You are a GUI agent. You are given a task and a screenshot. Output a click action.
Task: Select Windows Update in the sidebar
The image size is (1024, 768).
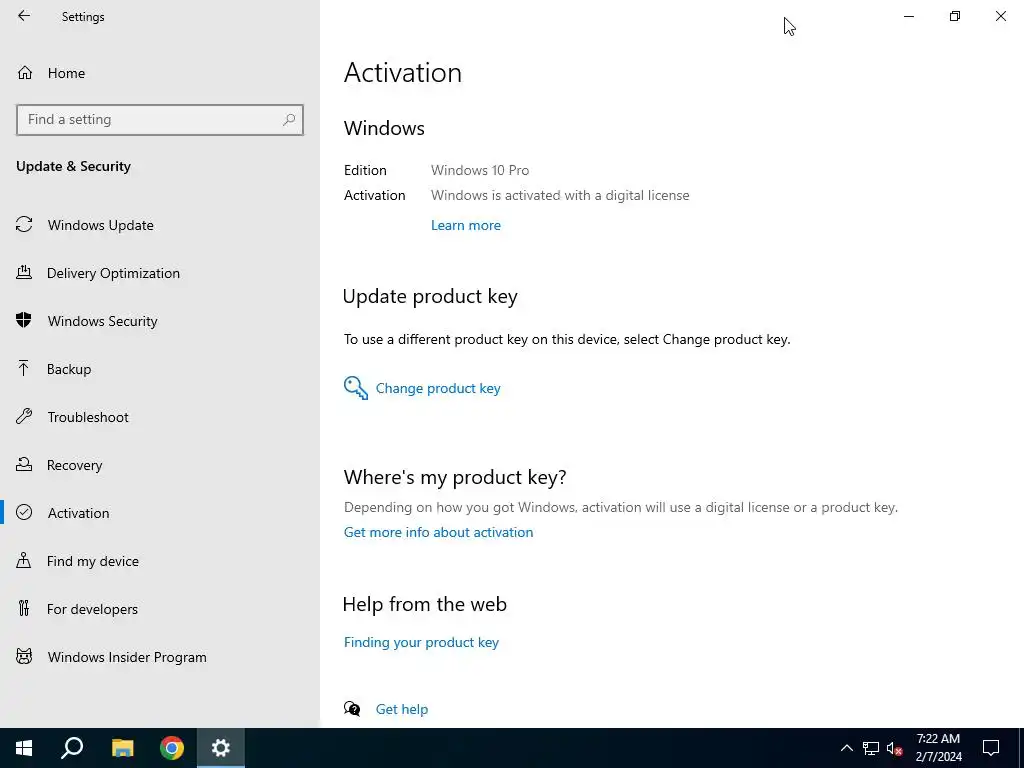tap(101, 225)
